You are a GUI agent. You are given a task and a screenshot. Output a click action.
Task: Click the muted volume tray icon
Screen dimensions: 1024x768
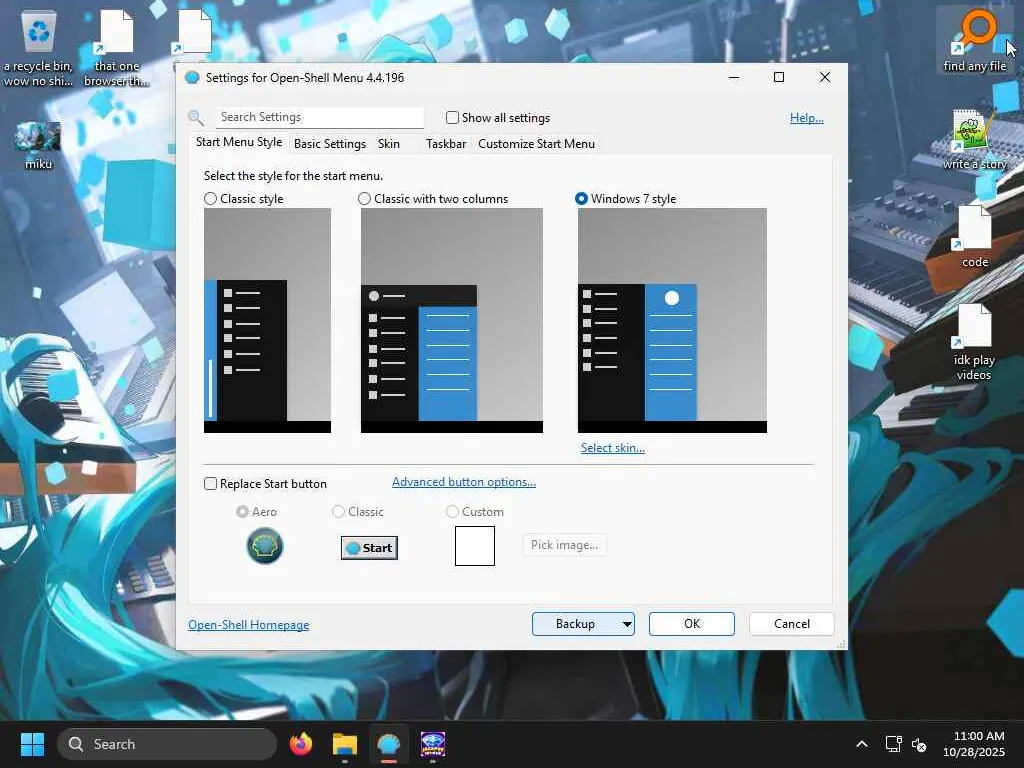(919, 744)
